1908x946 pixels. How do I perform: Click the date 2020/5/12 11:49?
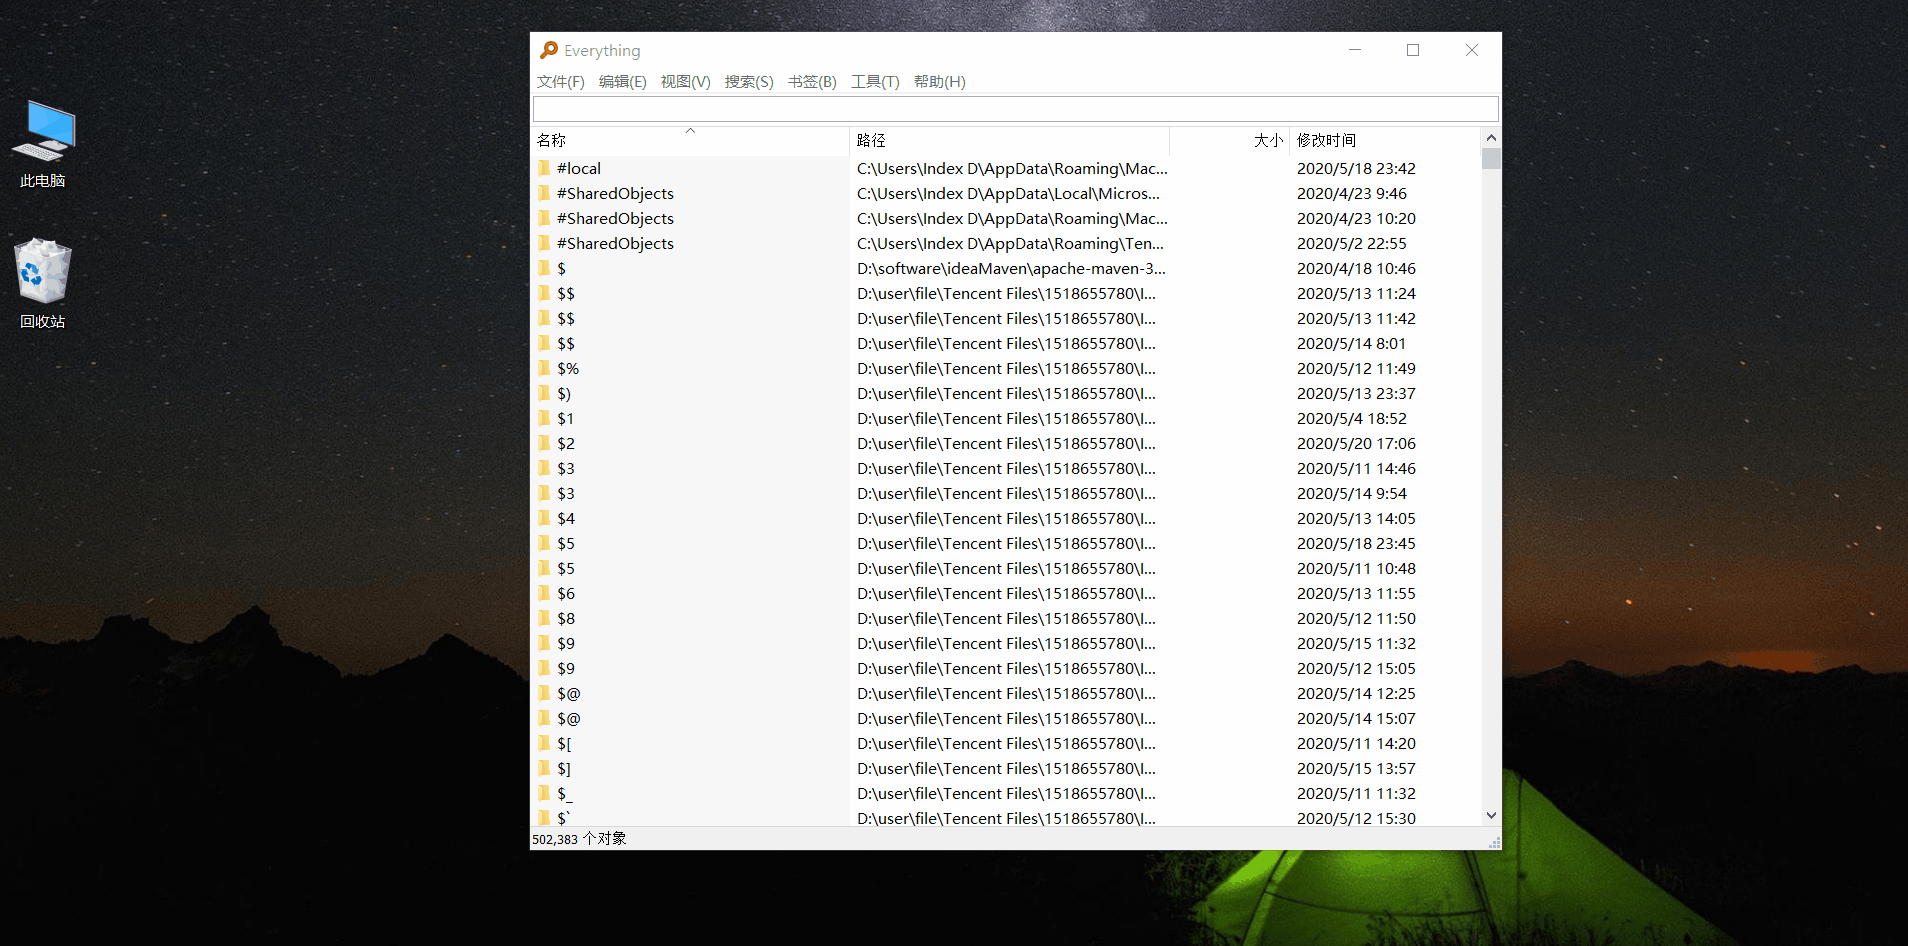point(1356,368)
